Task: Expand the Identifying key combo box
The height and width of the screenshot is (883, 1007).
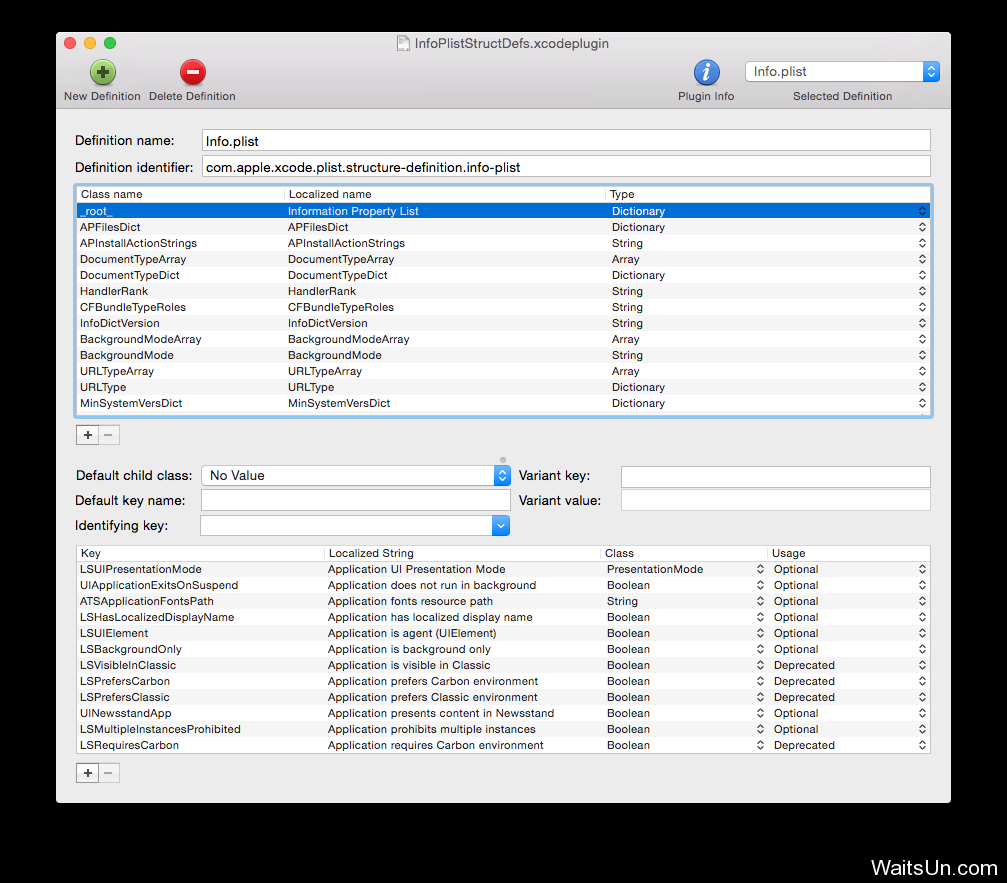Action: [501, 526]
